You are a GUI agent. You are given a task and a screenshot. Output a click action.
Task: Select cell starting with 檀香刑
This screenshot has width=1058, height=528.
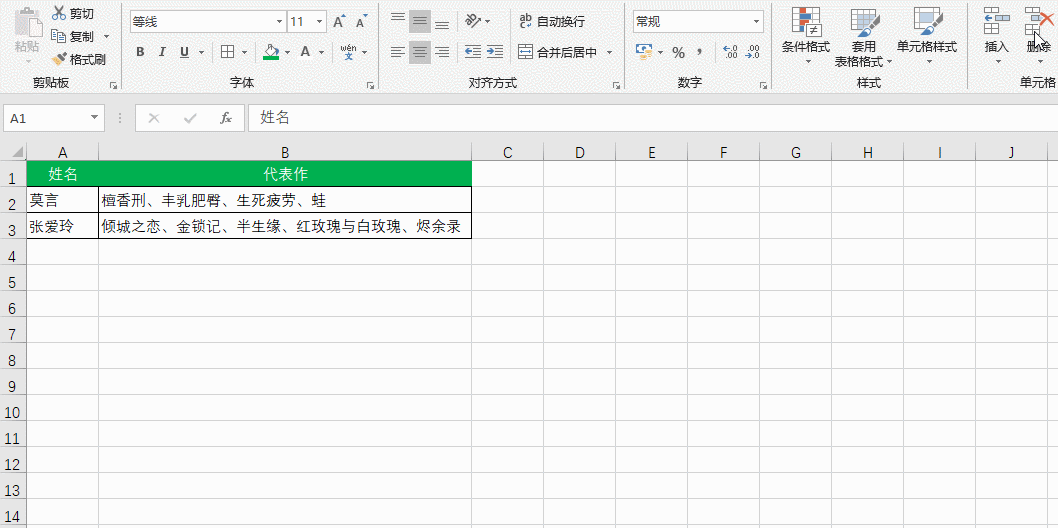285,200
